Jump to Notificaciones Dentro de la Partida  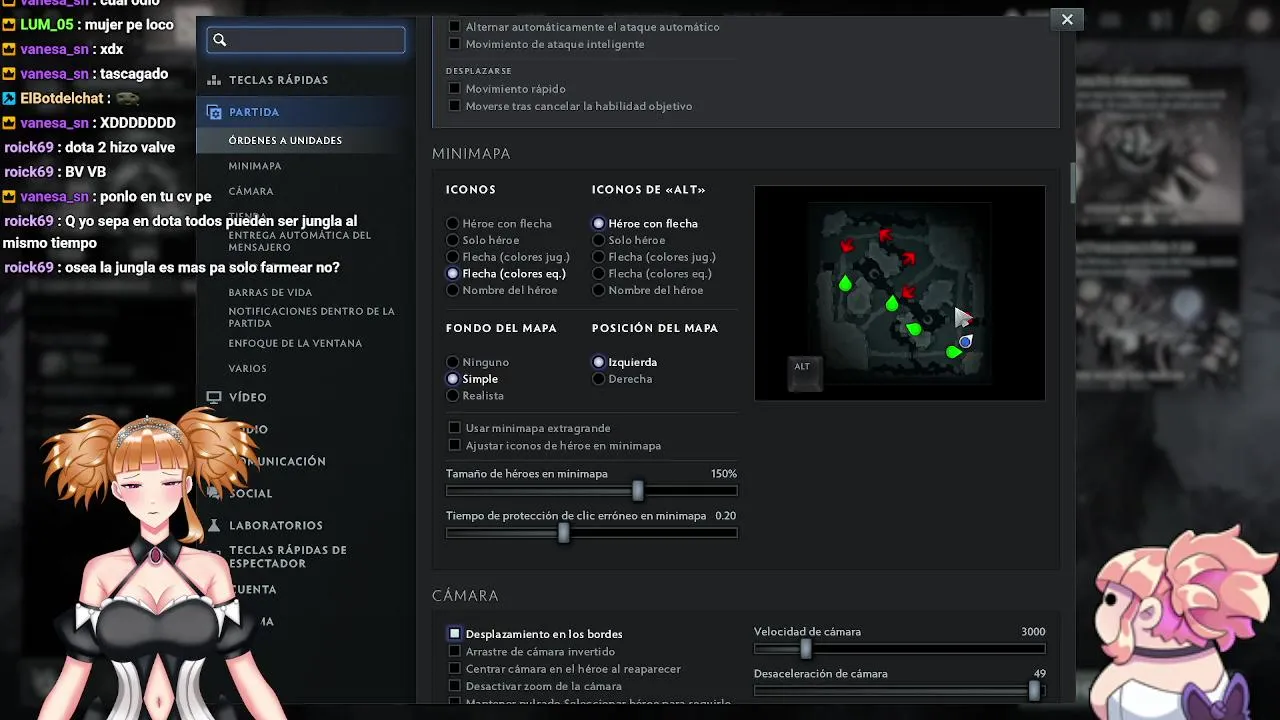click(x=311, y=317)
